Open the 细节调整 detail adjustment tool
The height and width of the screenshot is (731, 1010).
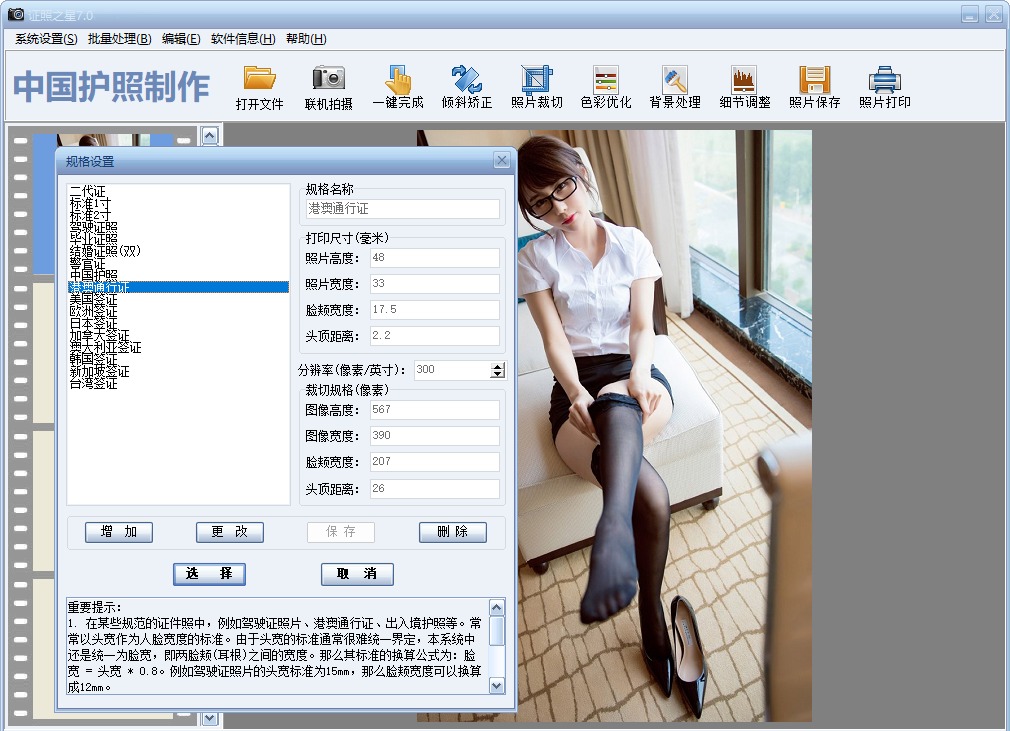point(744,79)
